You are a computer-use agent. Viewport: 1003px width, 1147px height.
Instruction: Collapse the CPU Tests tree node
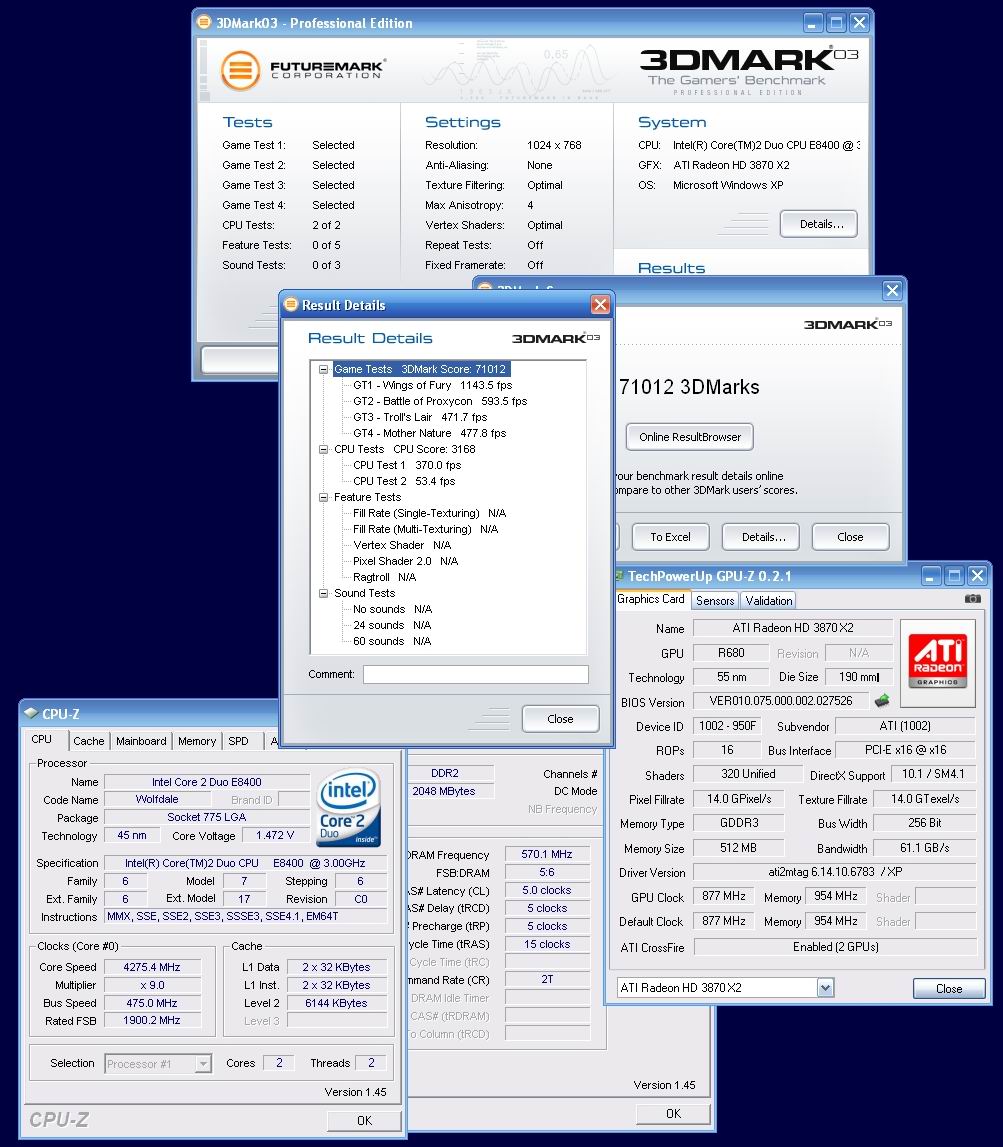323,449
